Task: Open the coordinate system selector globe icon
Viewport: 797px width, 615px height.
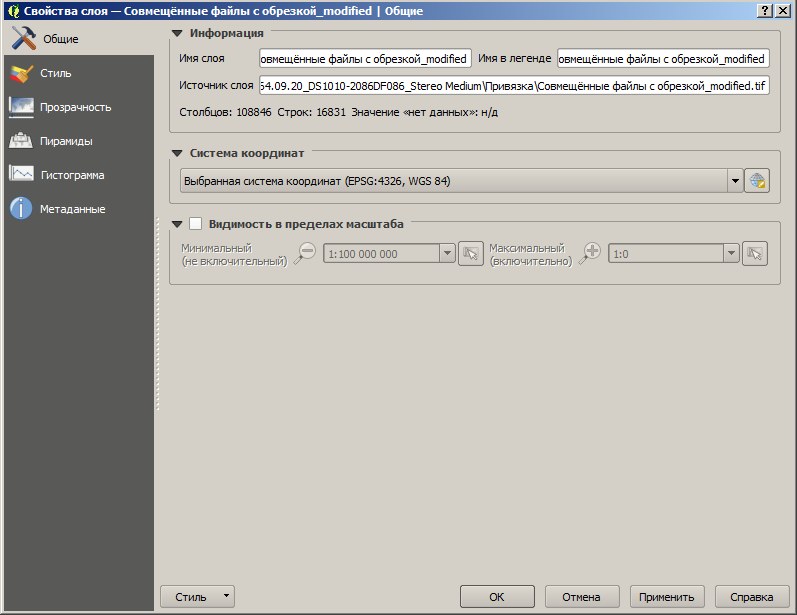Action: point(757,181)
